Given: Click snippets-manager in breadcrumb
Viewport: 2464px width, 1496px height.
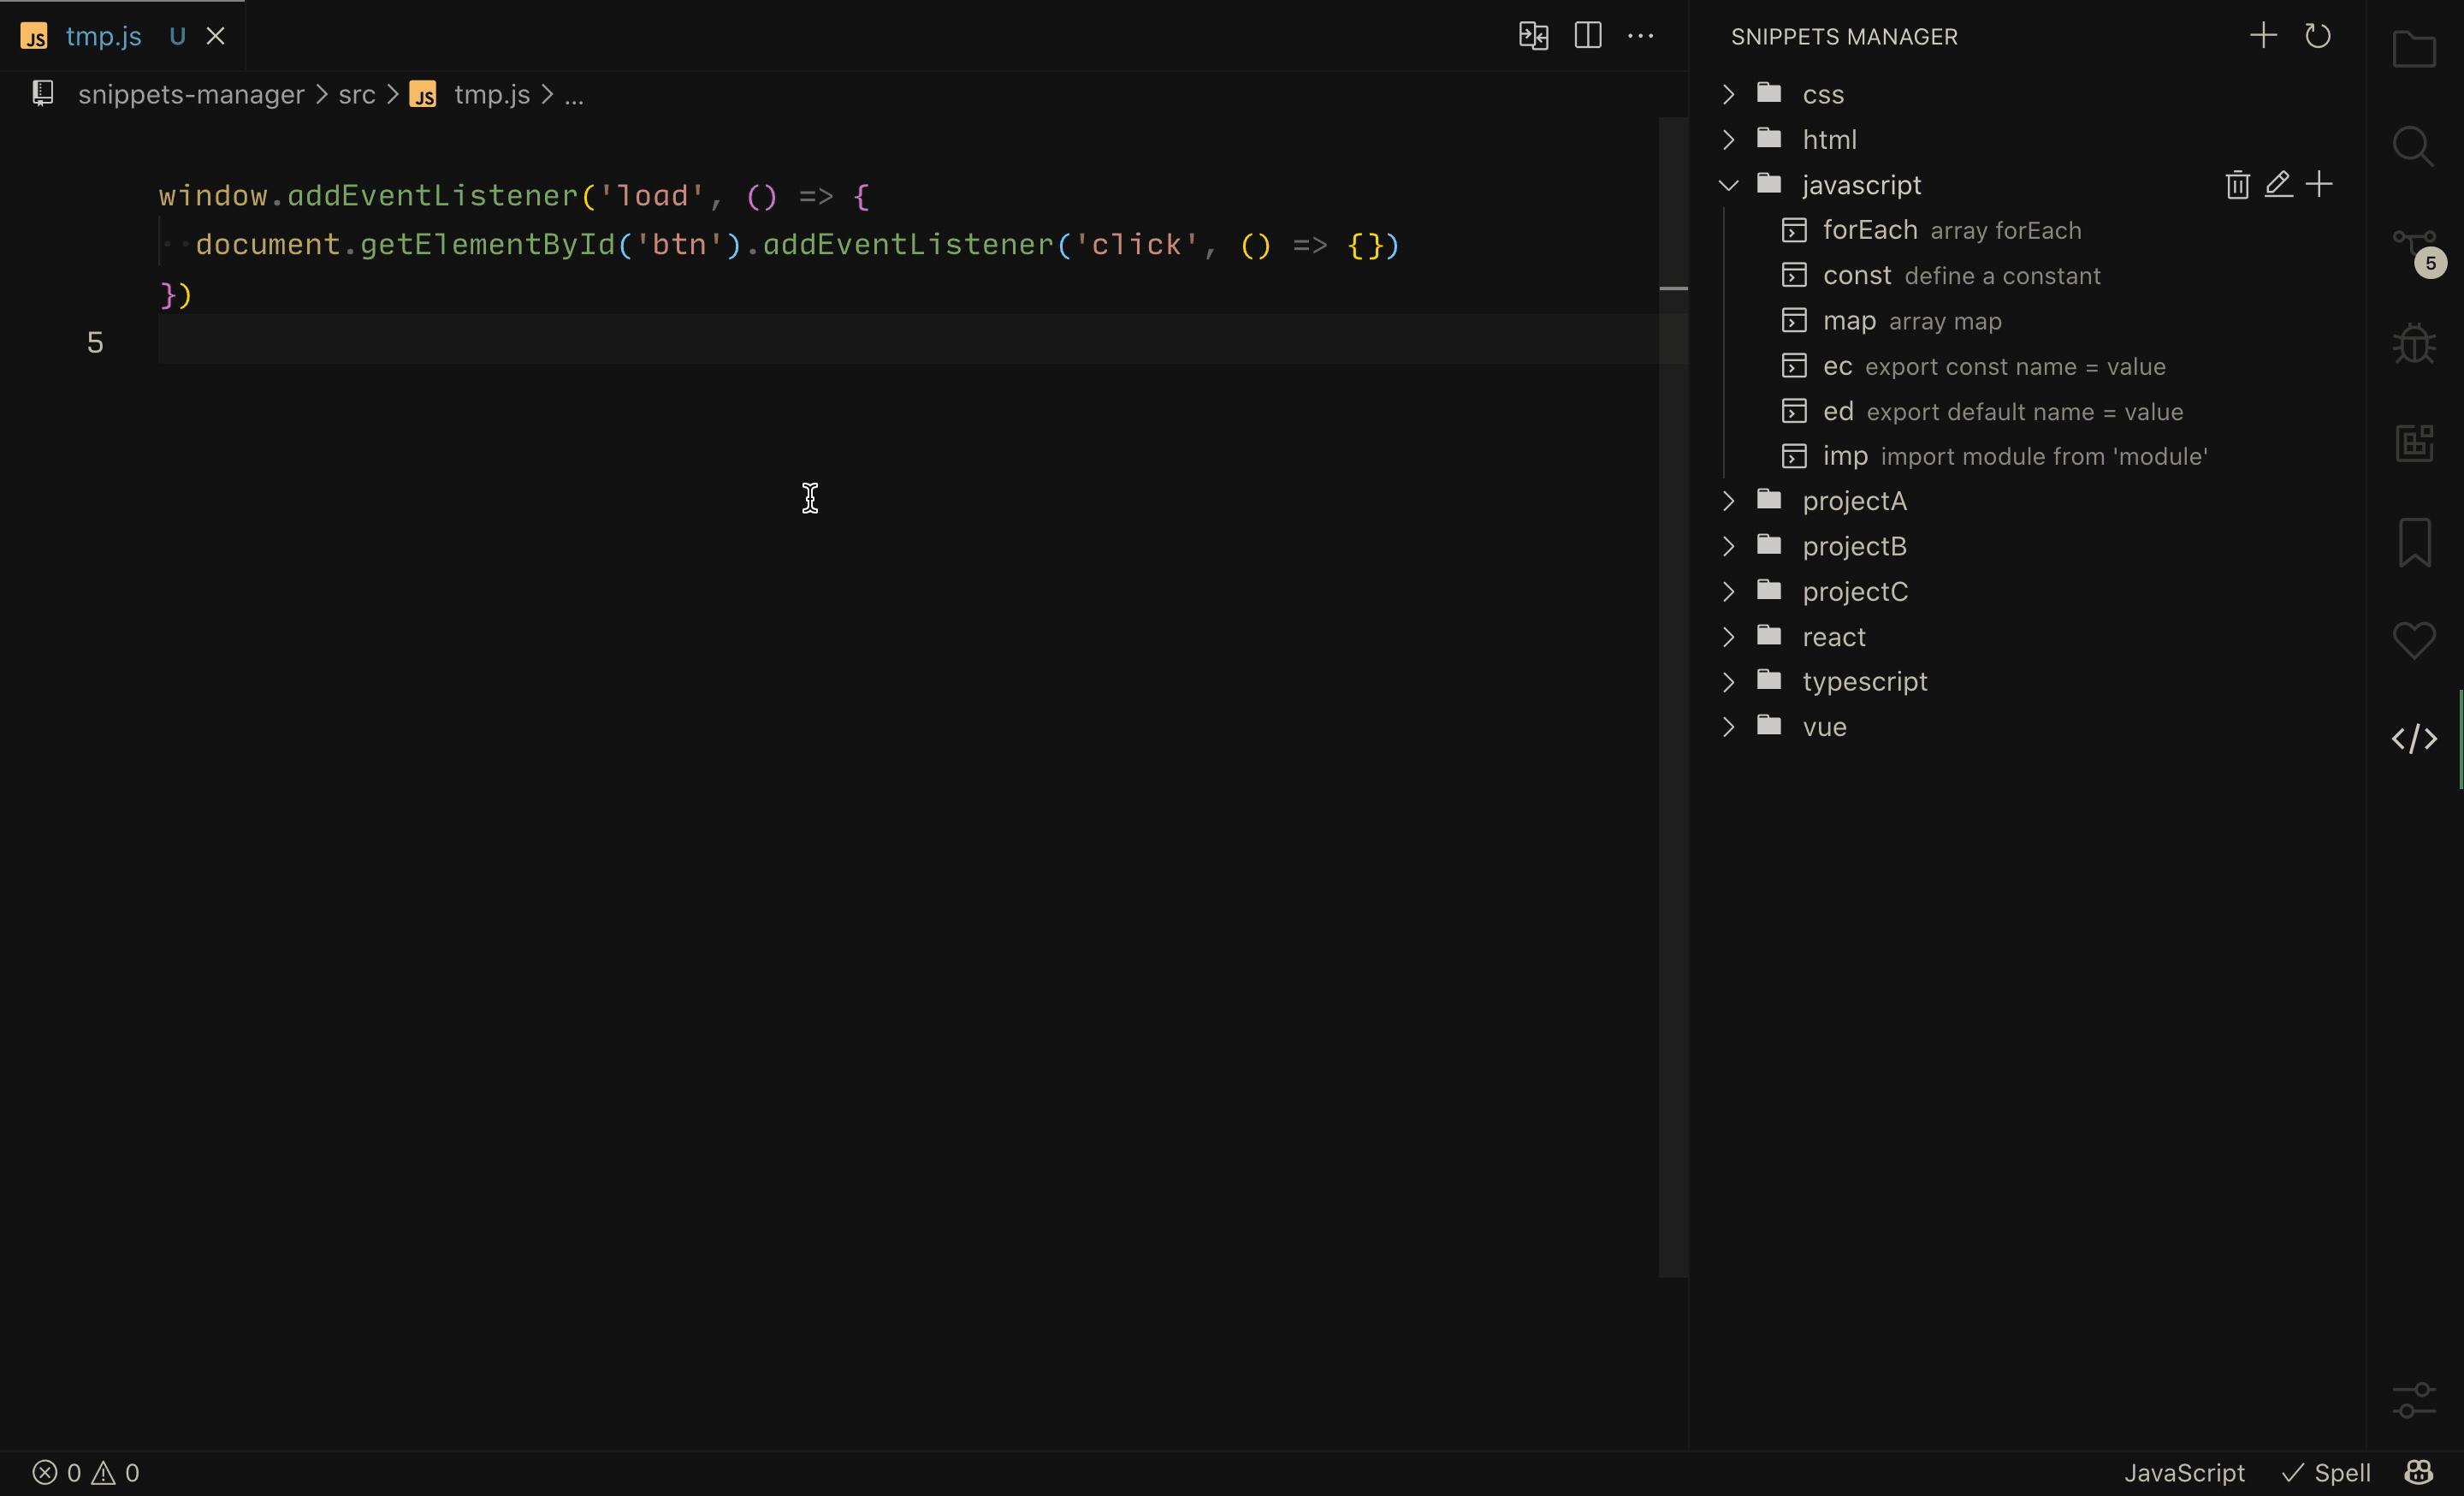Looking at the screenshot, I should pyautogui.click(x=191, y=94).
